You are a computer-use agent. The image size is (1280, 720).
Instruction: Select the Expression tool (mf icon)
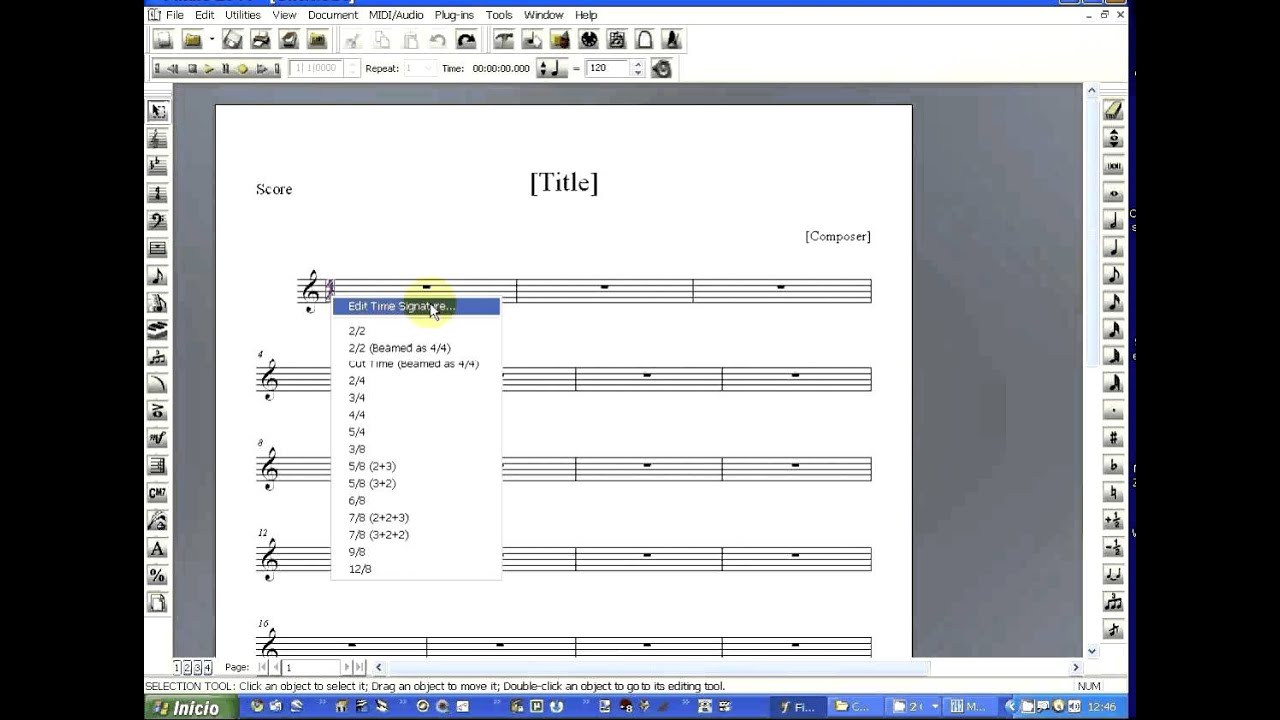click(x=157, y=439)
